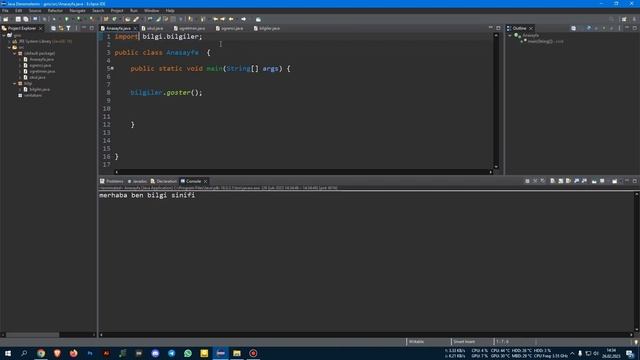The image size is (640, 360).
Task: Clear the console with Clear Console icon
Action: point(553,181)
